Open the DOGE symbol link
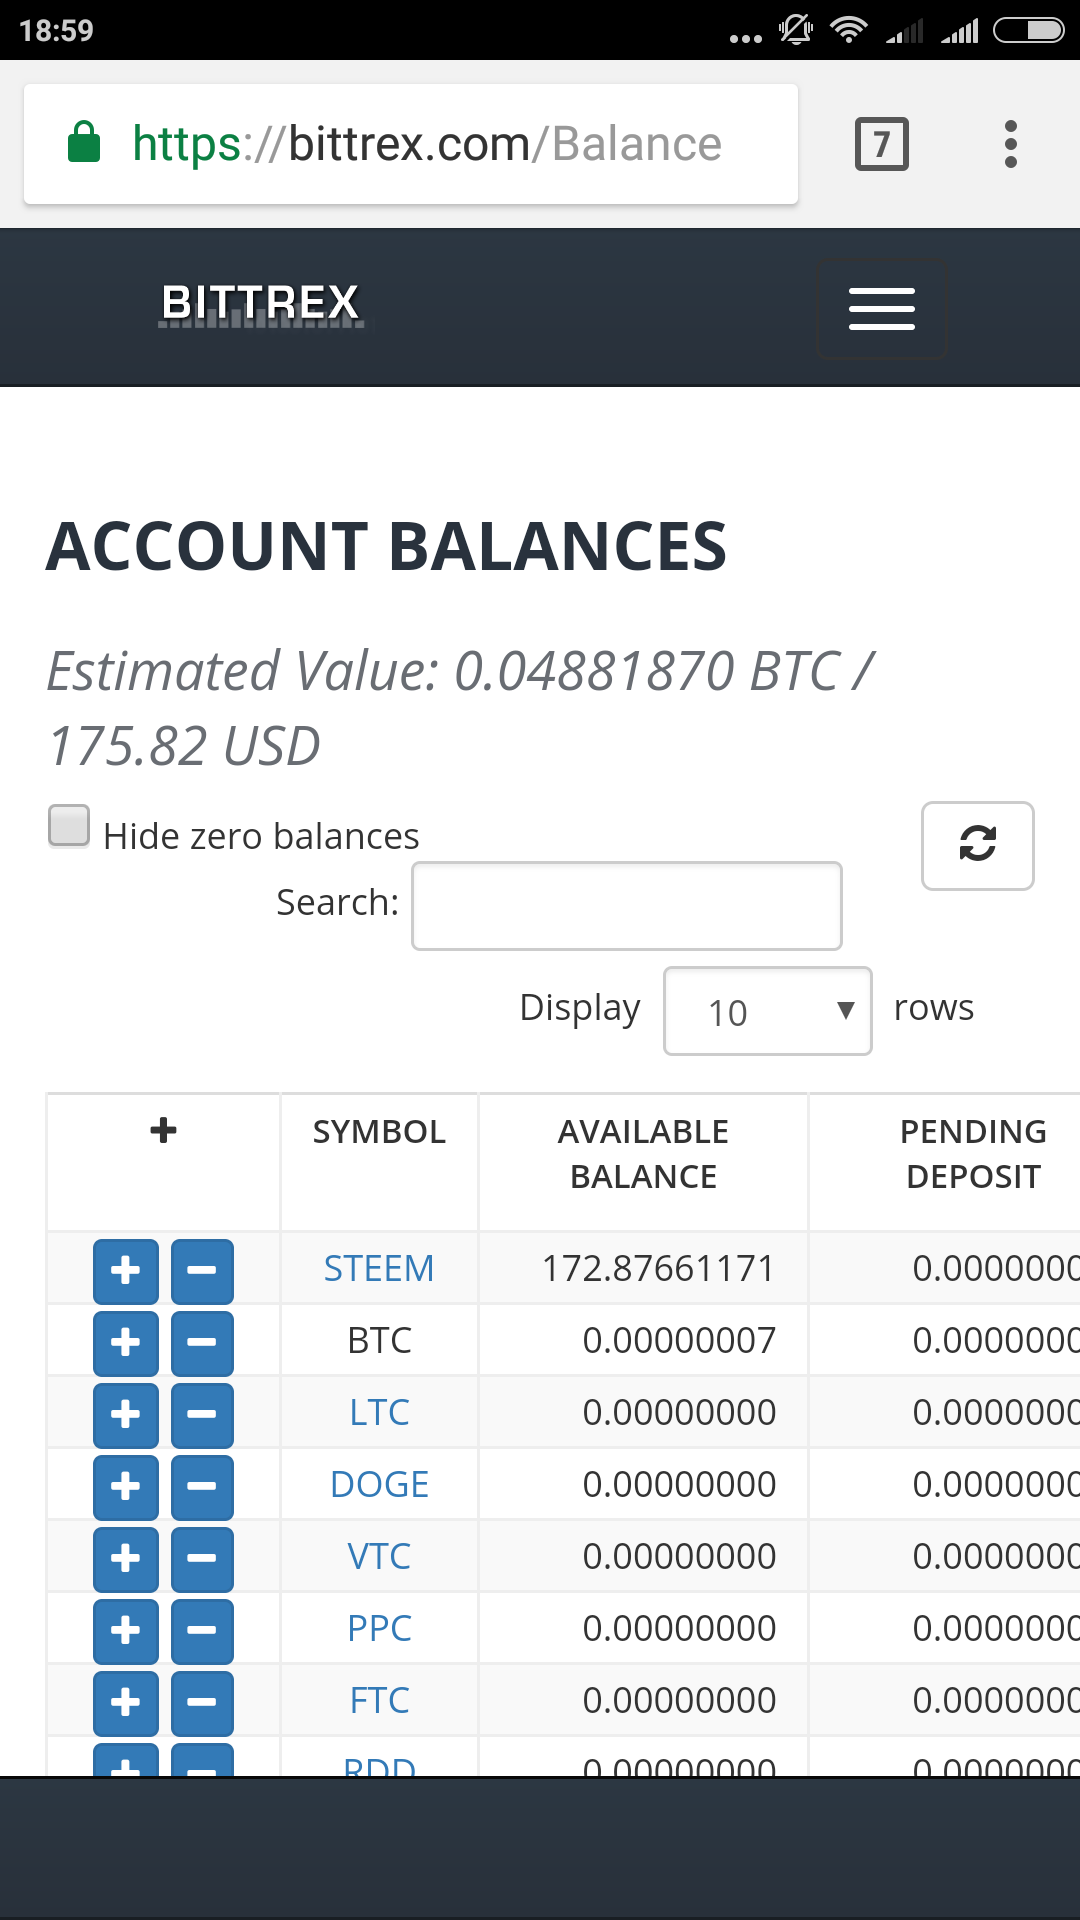Viewport: 1080px width, 1920px height. click(x=379, y=1485)
